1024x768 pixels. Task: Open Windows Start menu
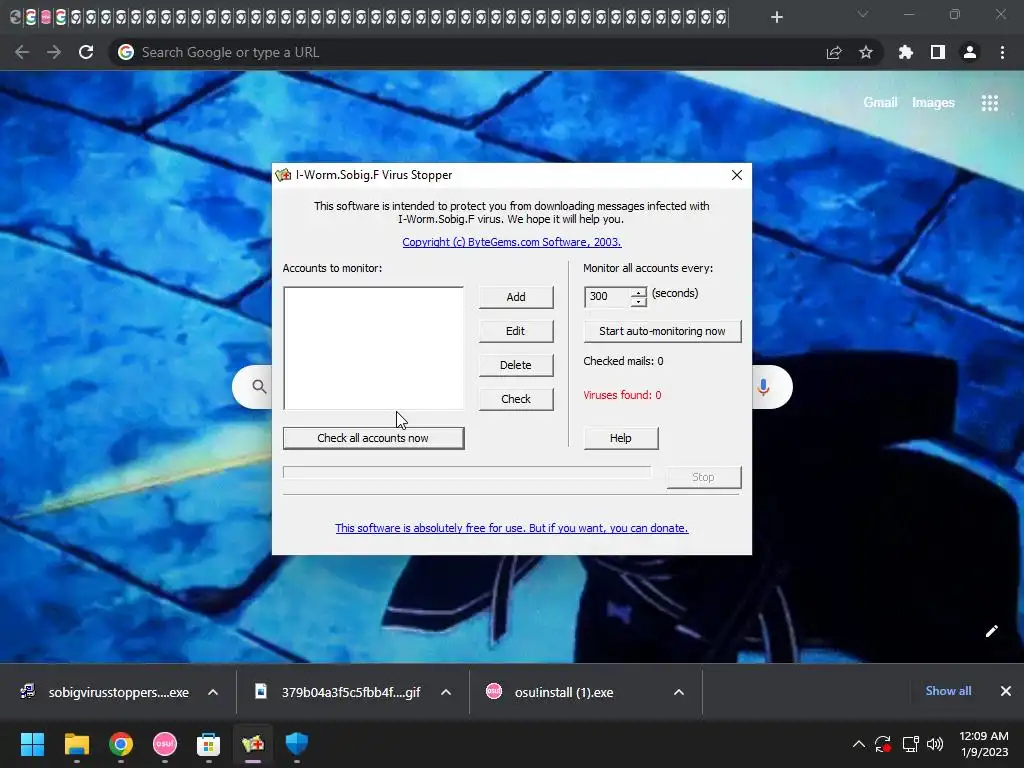click(32, 744)
